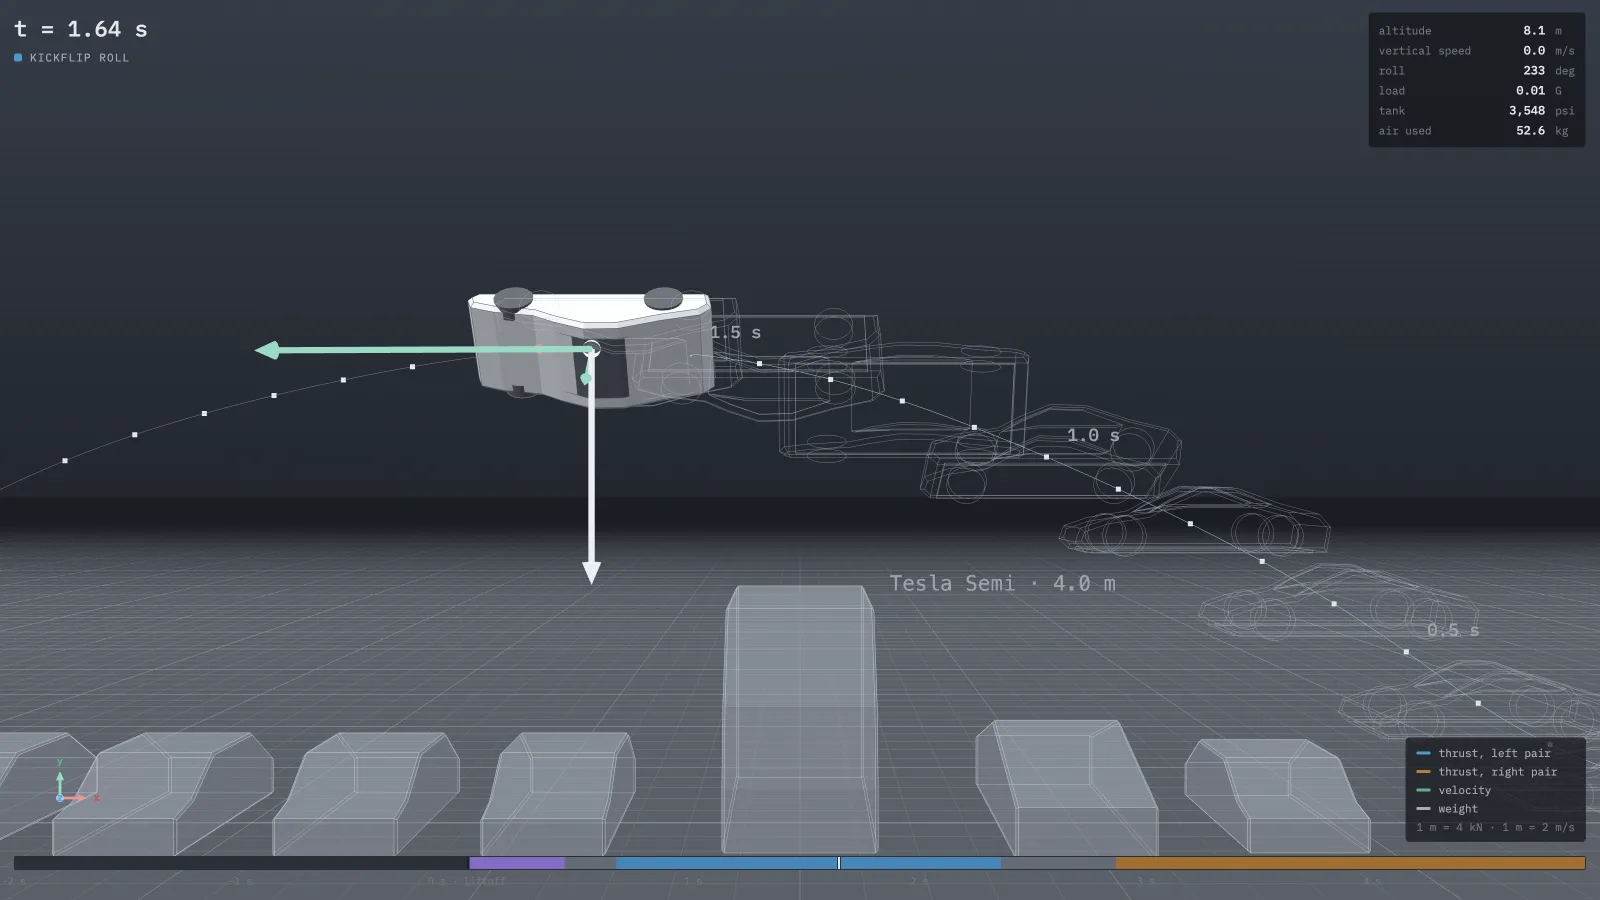This screenshot has width=1600, height=900.
Task: Click the load value '0.01'
Action: (1530, 91)
